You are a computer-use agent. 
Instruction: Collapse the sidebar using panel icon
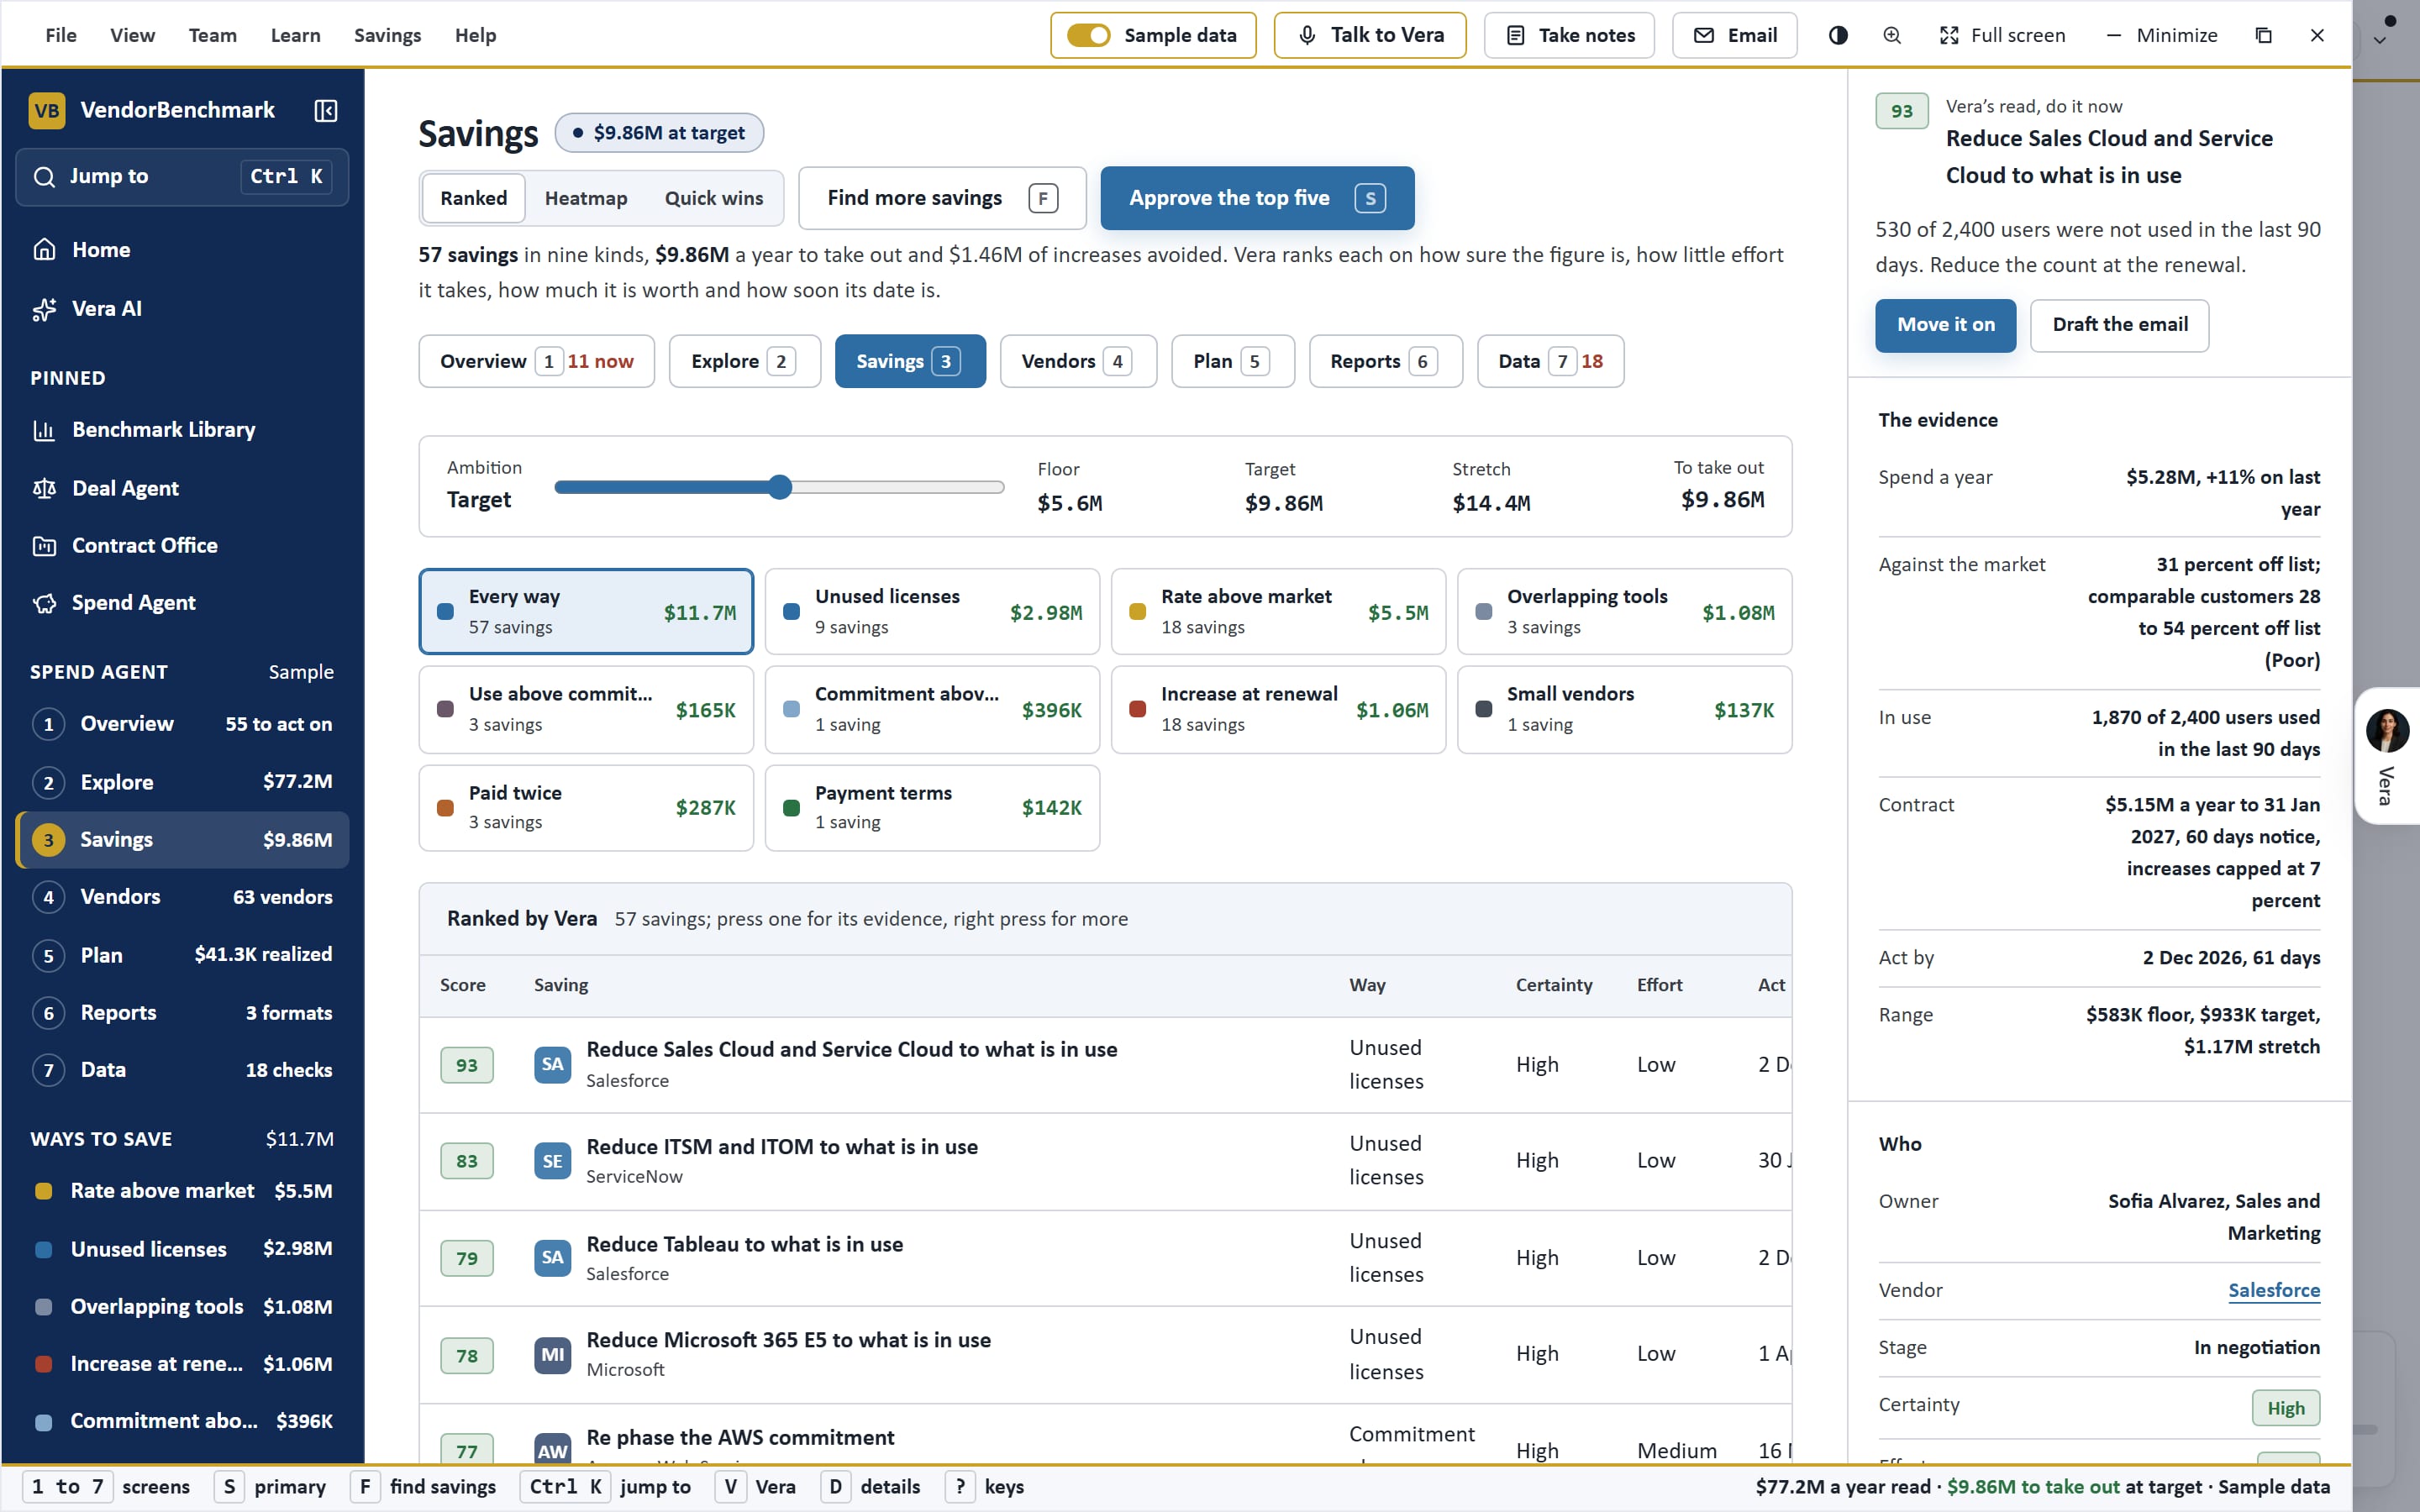pos(326,110)
